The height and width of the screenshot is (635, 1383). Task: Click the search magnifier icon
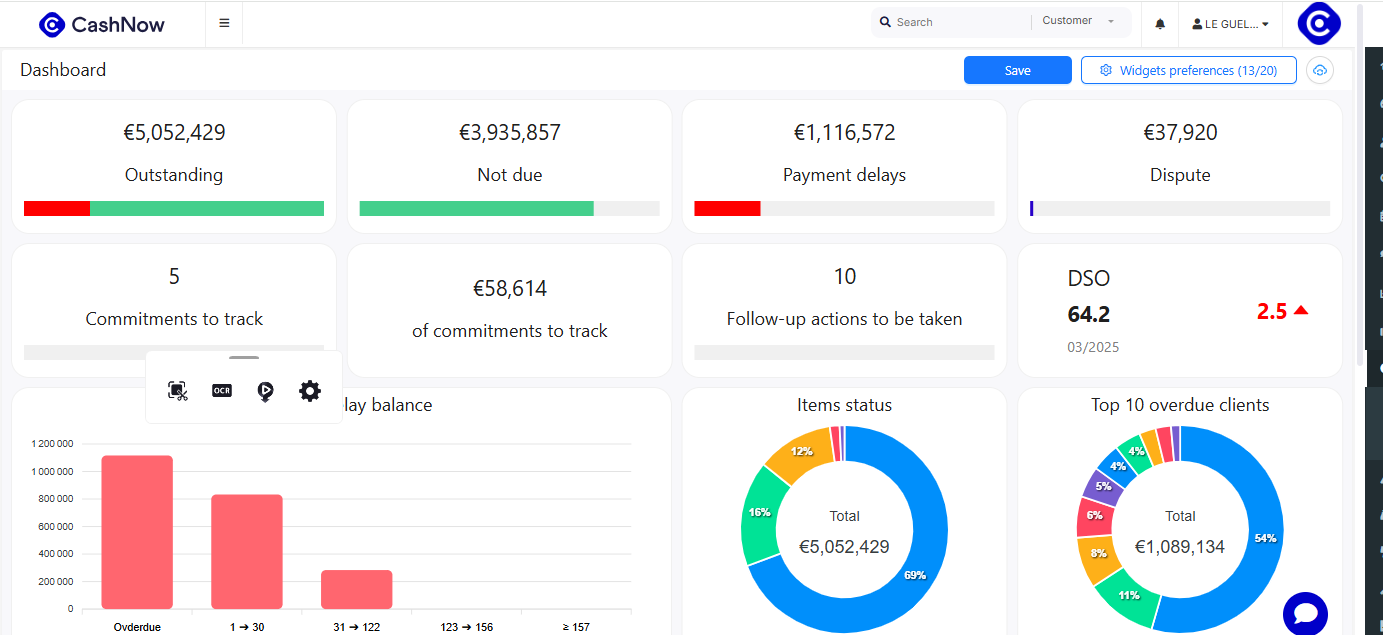[x=885, y=22]
